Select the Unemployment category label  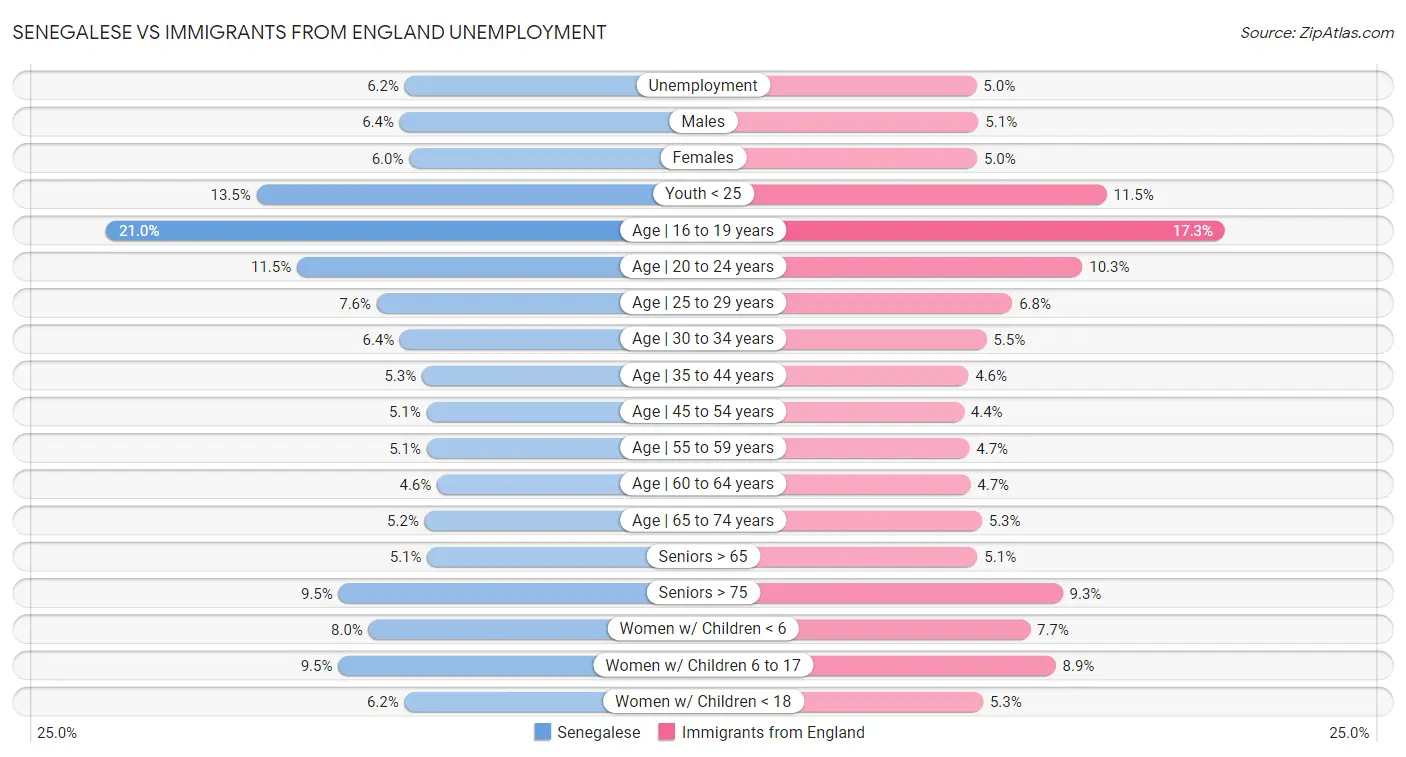tap(703, 86)
